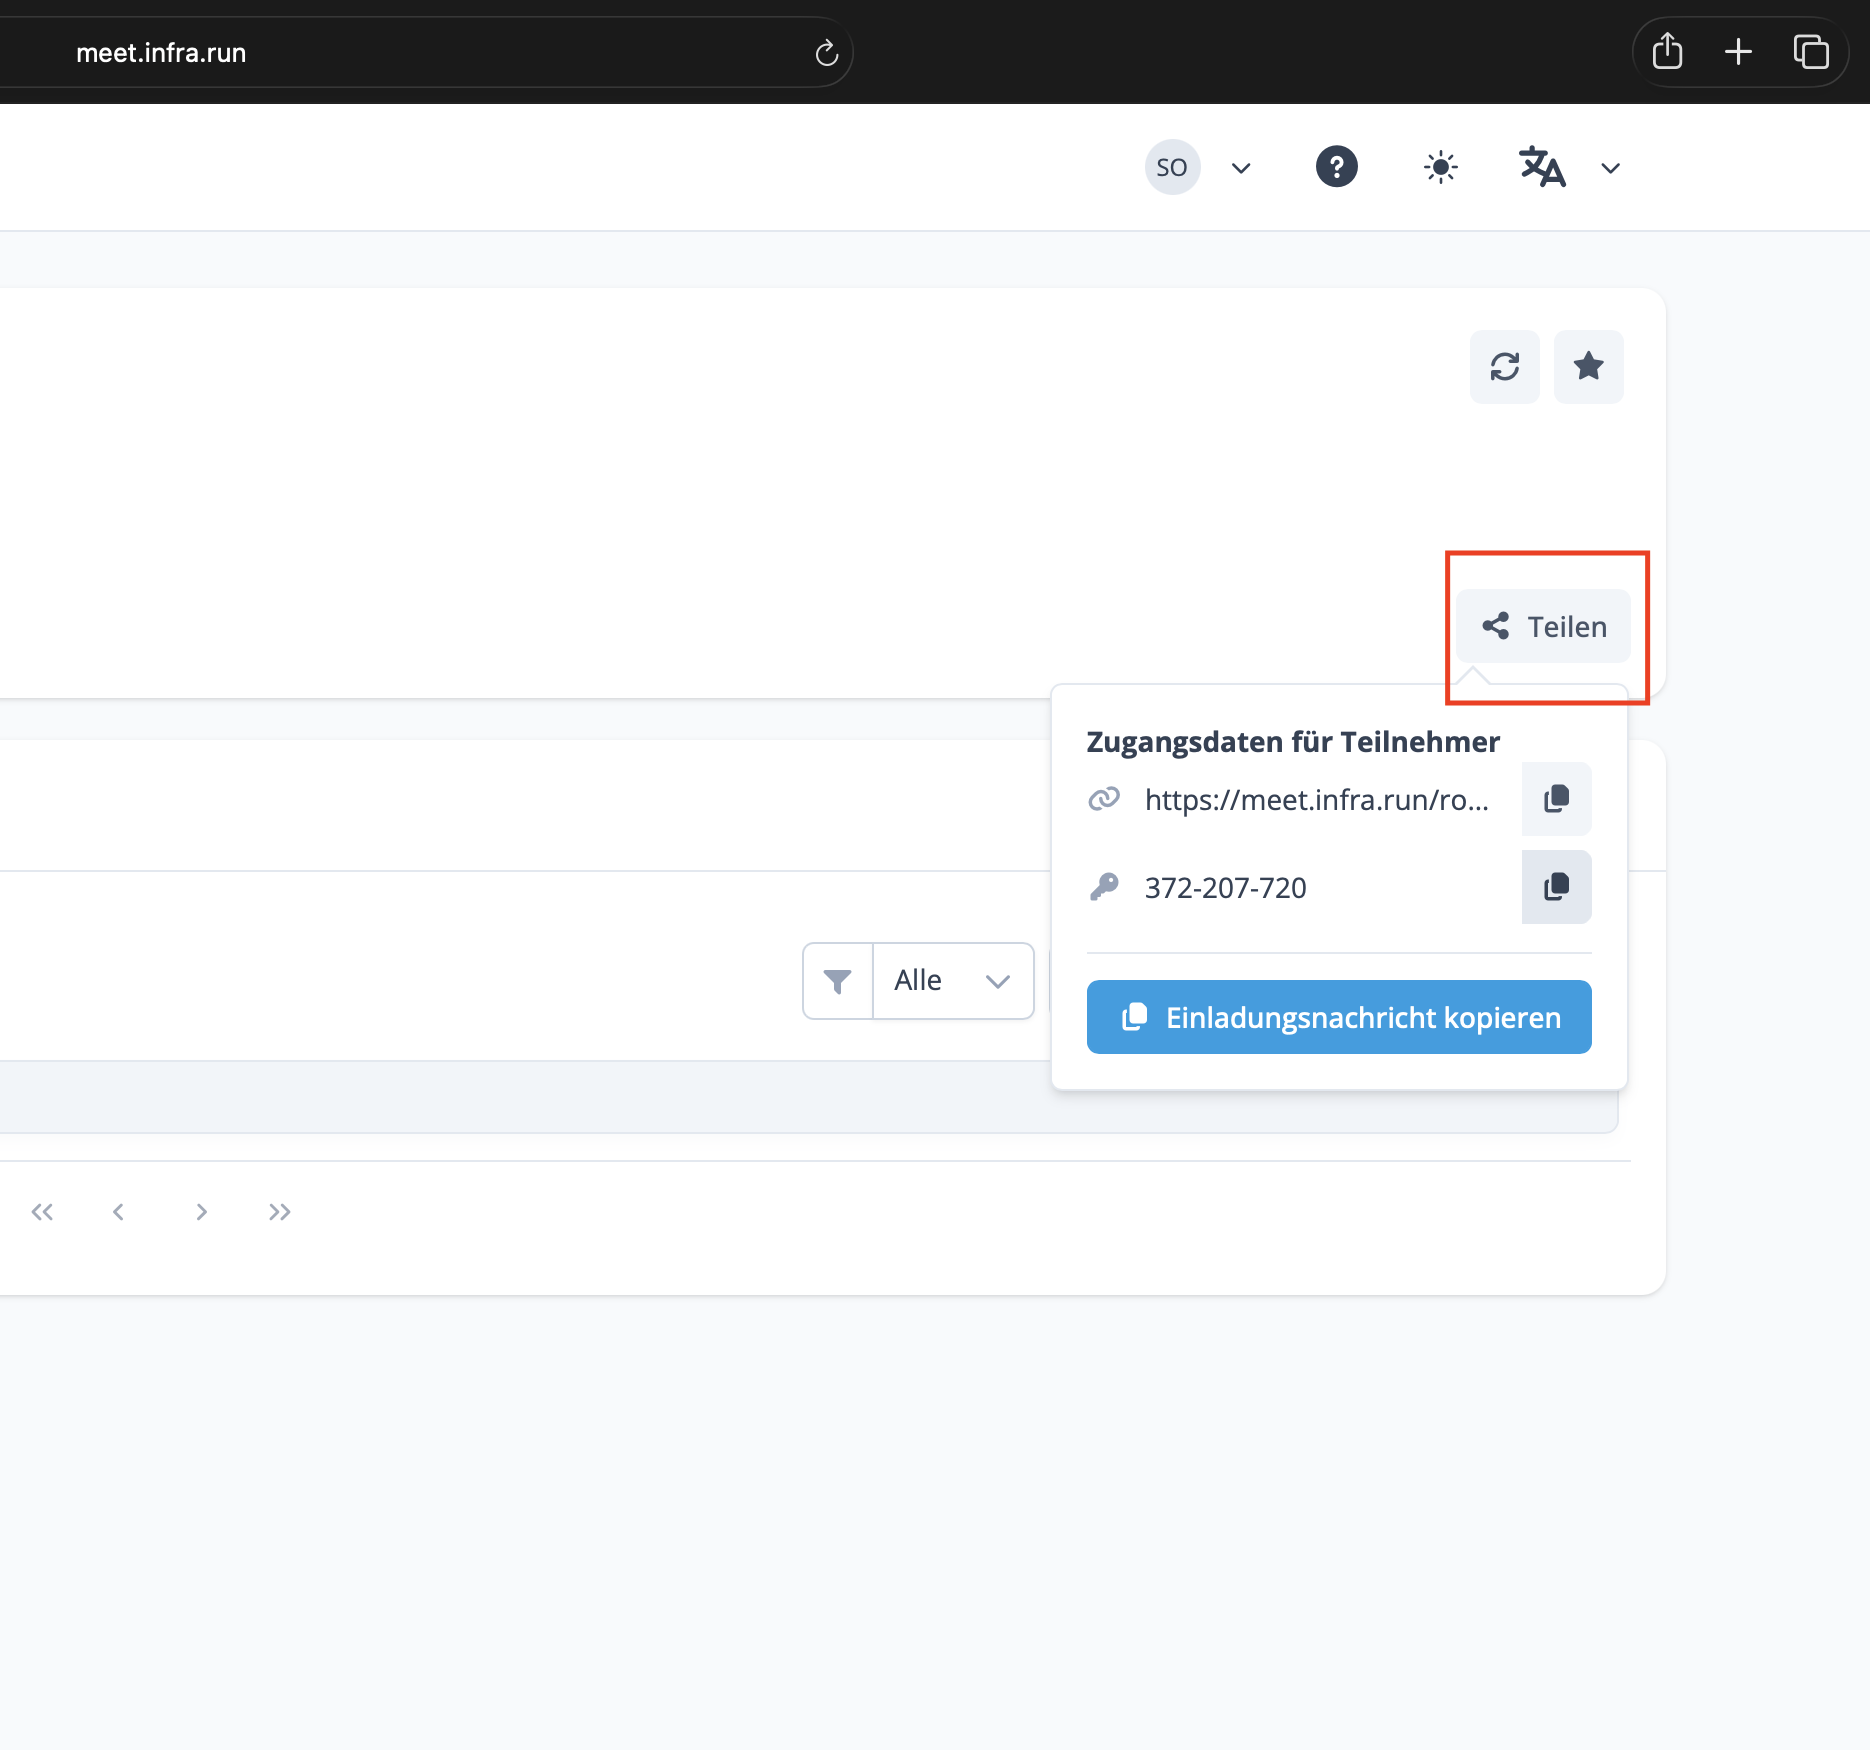This screenshot has width=1870, height=1750.
Task: Click the meet.infra.run address bar
Action: pos(400,53)
